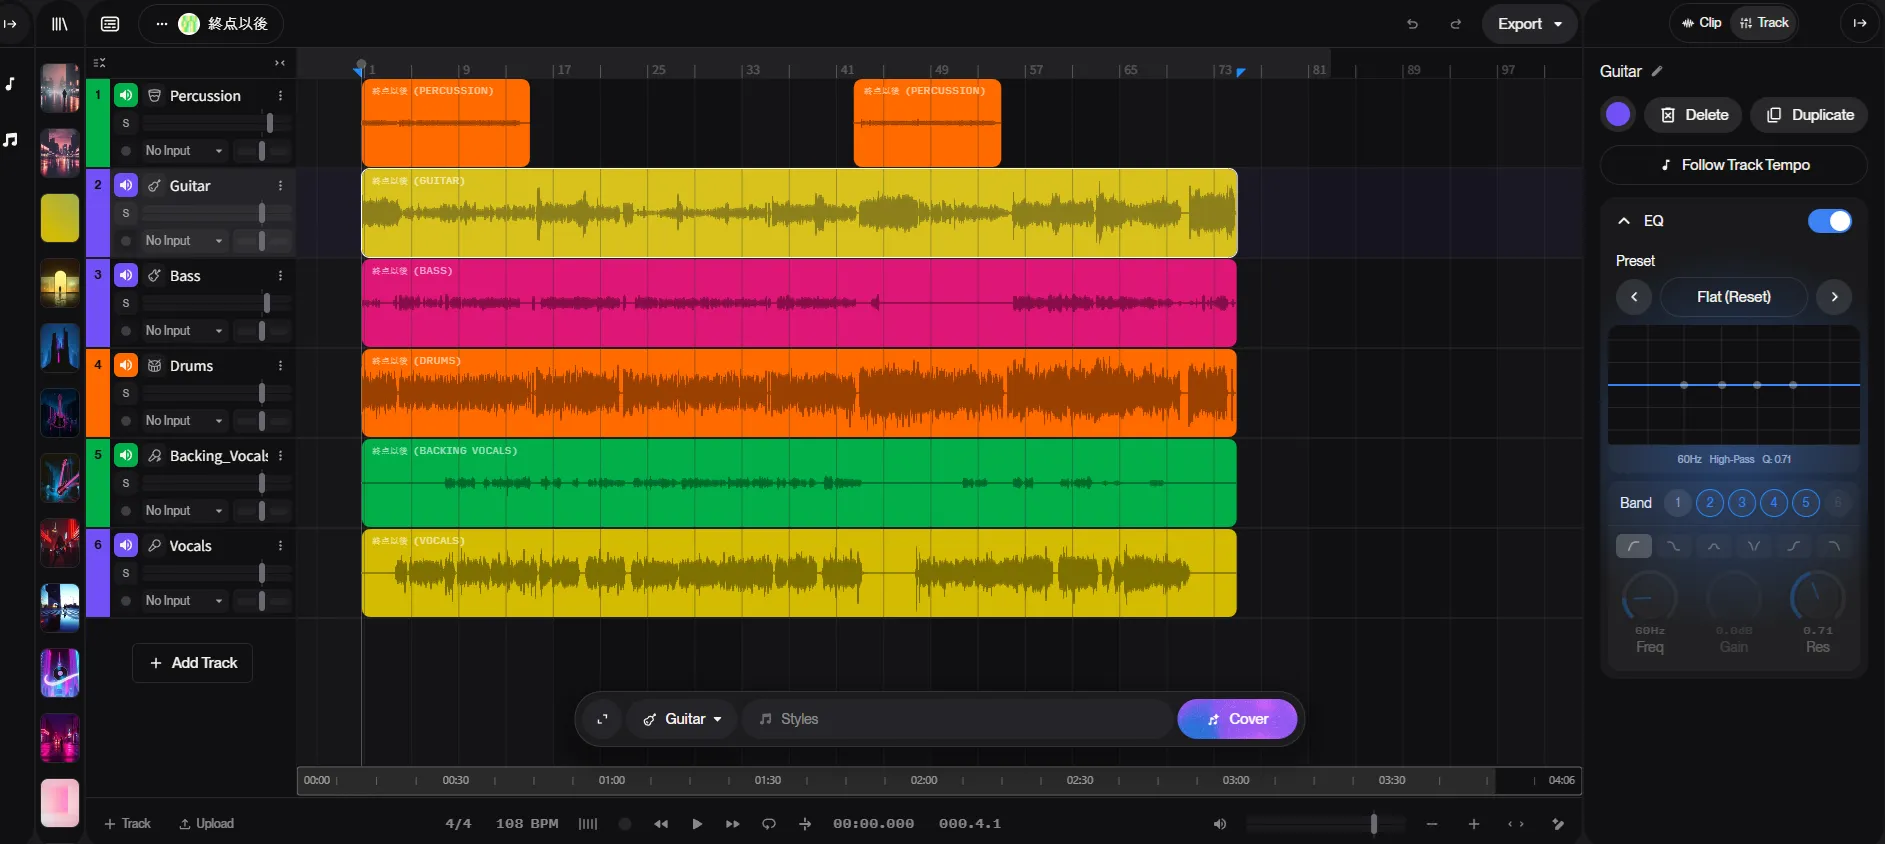The height and width of the screenshot is (844, 1885).
Task: Open the library panel icon
Action: pyautogui.click(x=60, y=24)
